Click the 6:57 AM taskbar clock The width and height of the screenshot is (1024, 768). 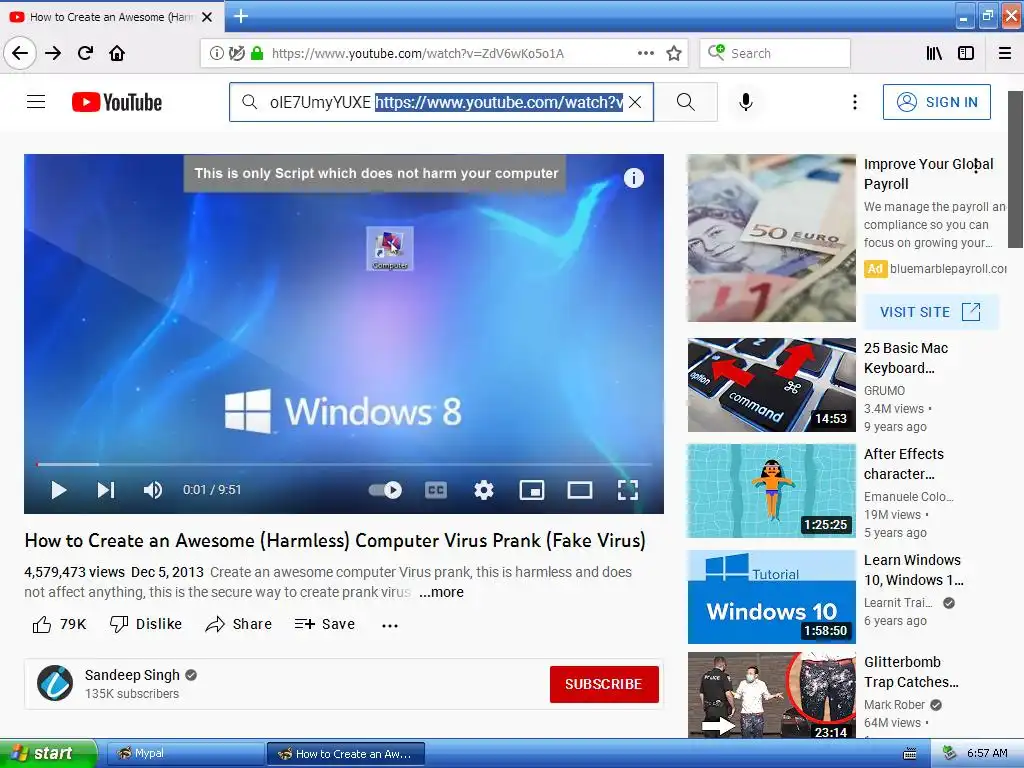987,754
